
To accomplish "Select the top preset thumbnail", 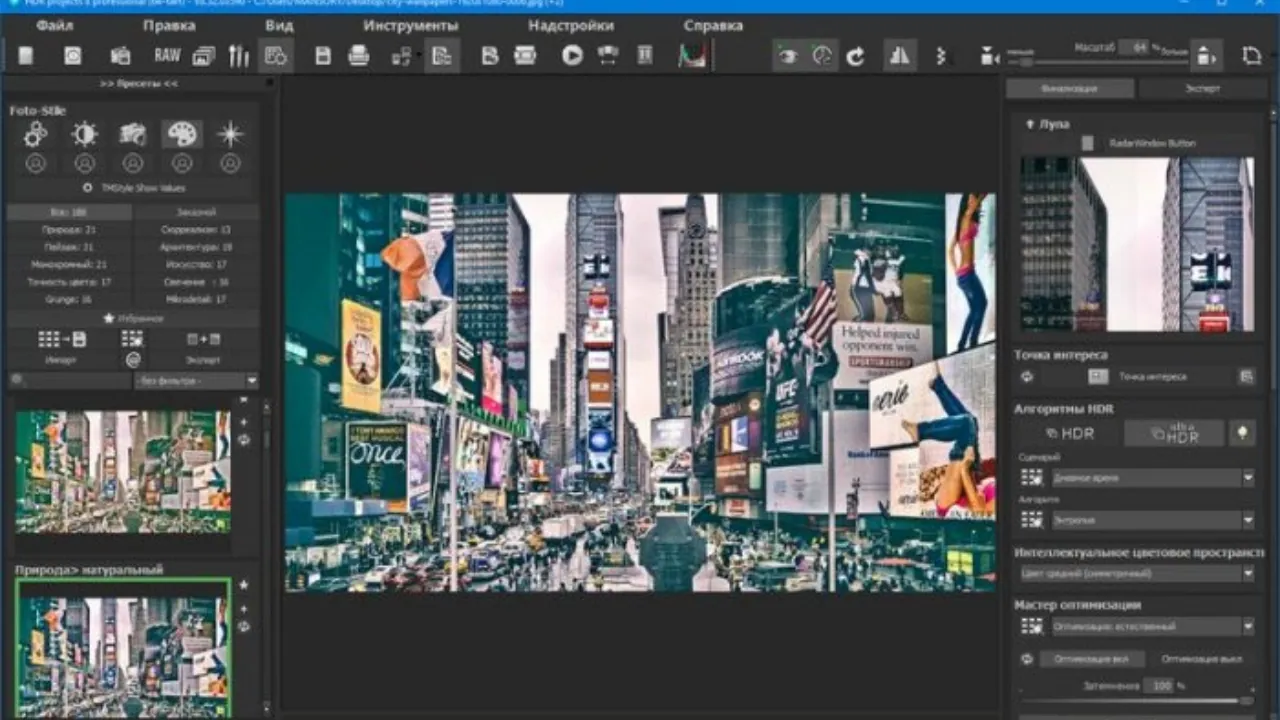I will [x=123, y=471].
